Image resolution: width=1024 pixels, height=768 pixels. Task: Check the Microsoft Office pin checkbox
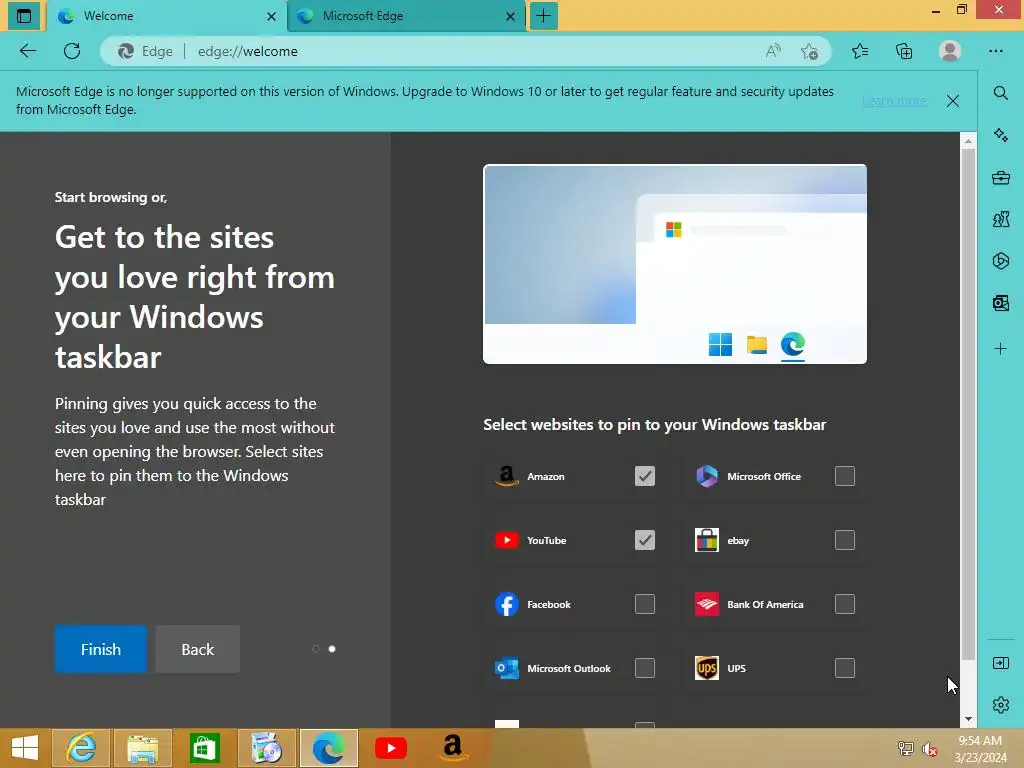844,476
